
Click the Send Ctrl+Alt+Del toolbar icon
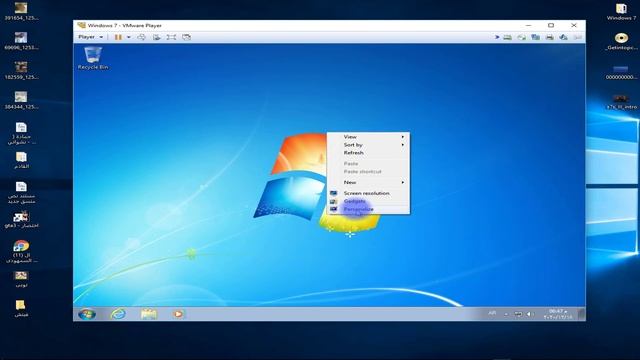pyautogui.click(x=141, y=37)
